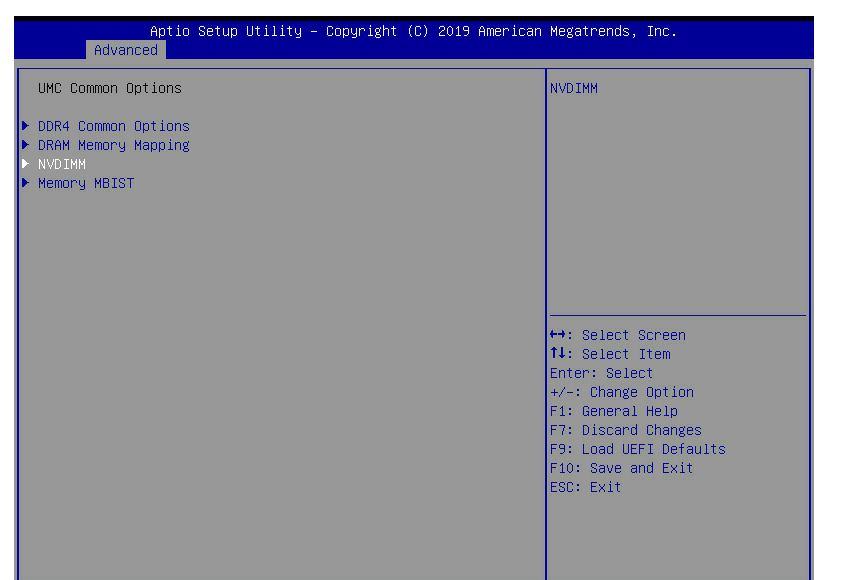Click the F9: Load UEFI Defaults hint
The height and width of the screenshot is (580, 845).
[x=638, y=449]
